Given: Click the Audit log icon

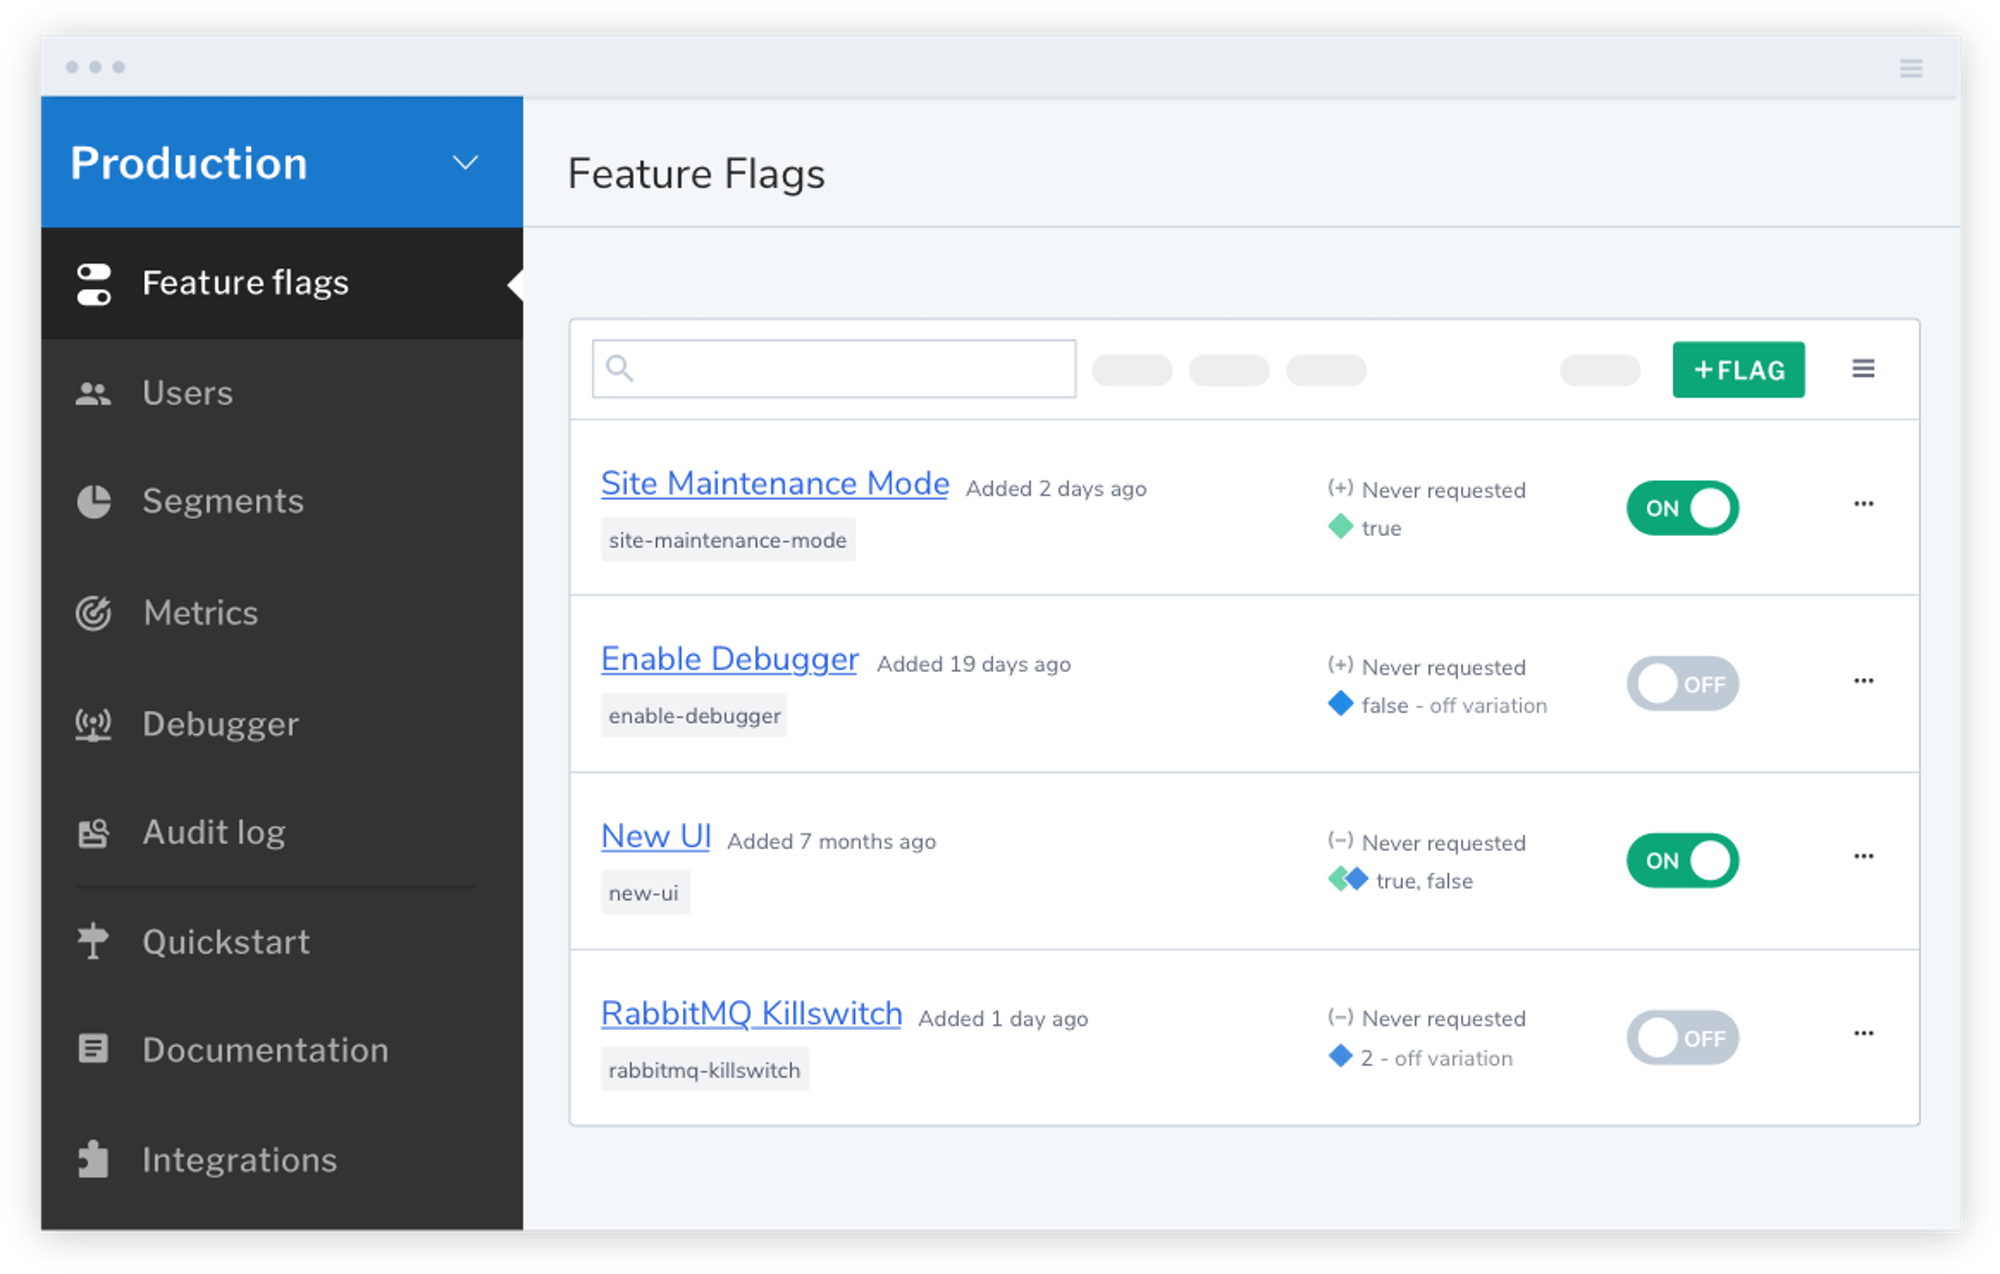Looking at the screenshot, I should pos(93,831).
